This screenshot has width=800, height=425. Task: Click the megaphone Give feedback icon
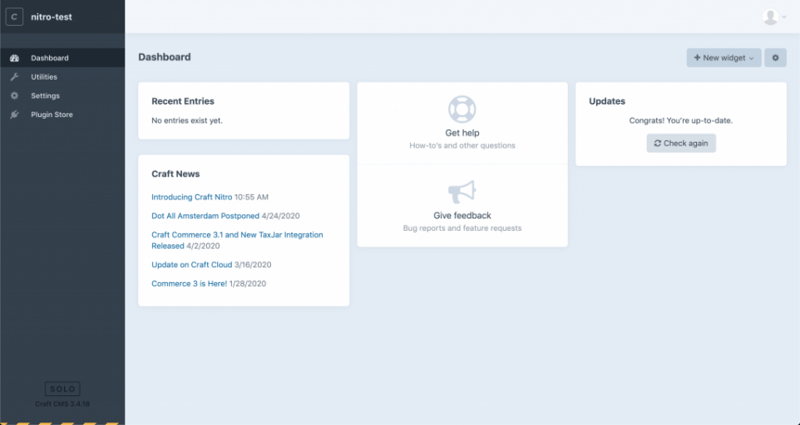[461, 191]
